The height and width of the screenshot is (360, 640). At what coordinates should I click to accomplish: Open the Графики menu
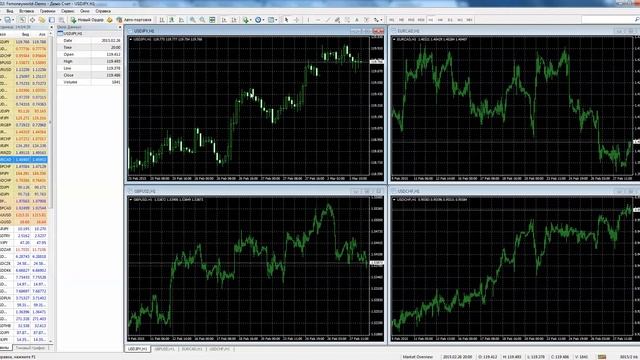[x=48, y=11]
